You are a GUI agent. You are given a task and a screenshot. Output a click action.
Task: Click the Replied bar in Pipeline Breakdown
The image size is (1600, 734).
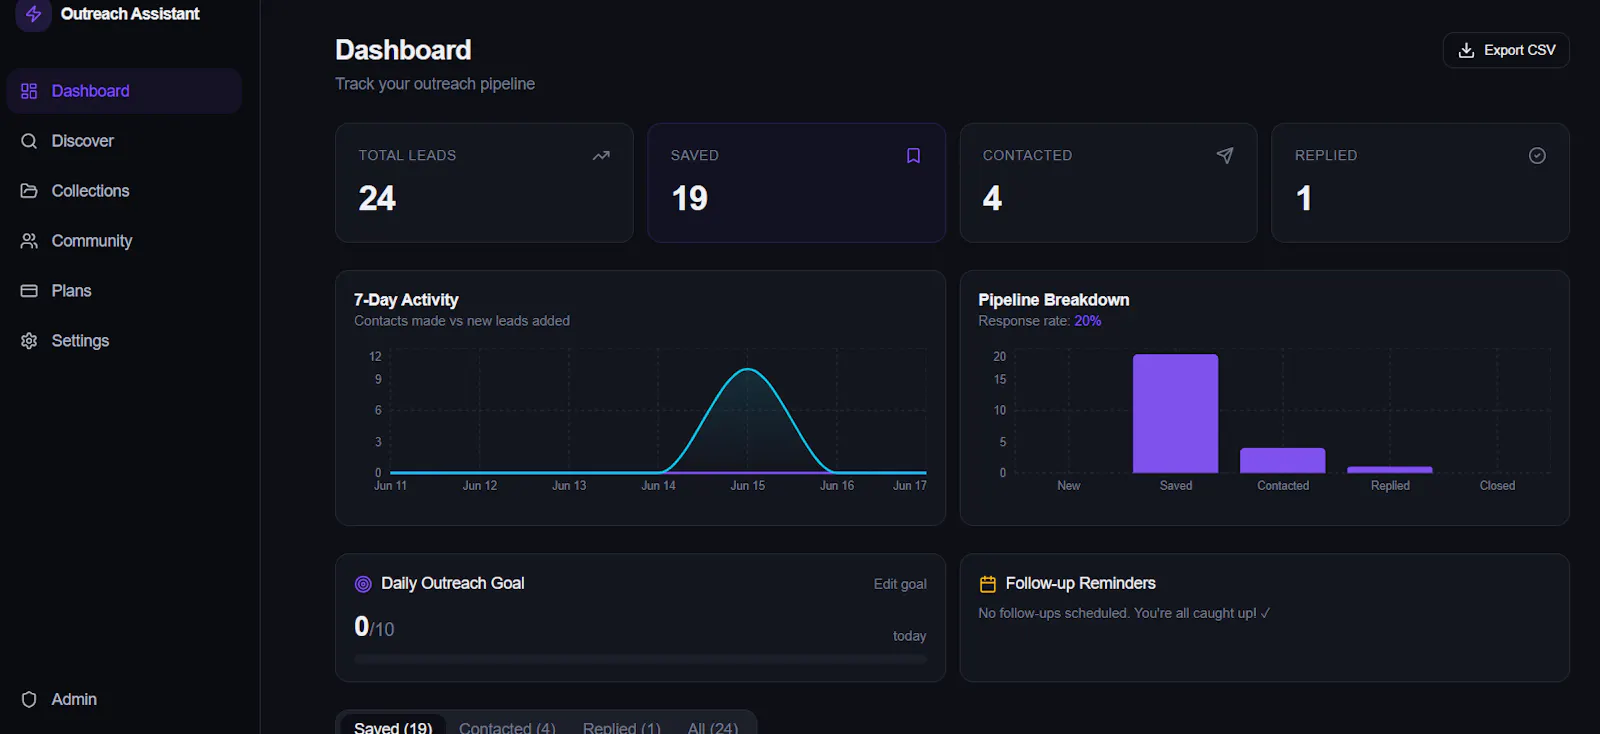coord(1390,470)
